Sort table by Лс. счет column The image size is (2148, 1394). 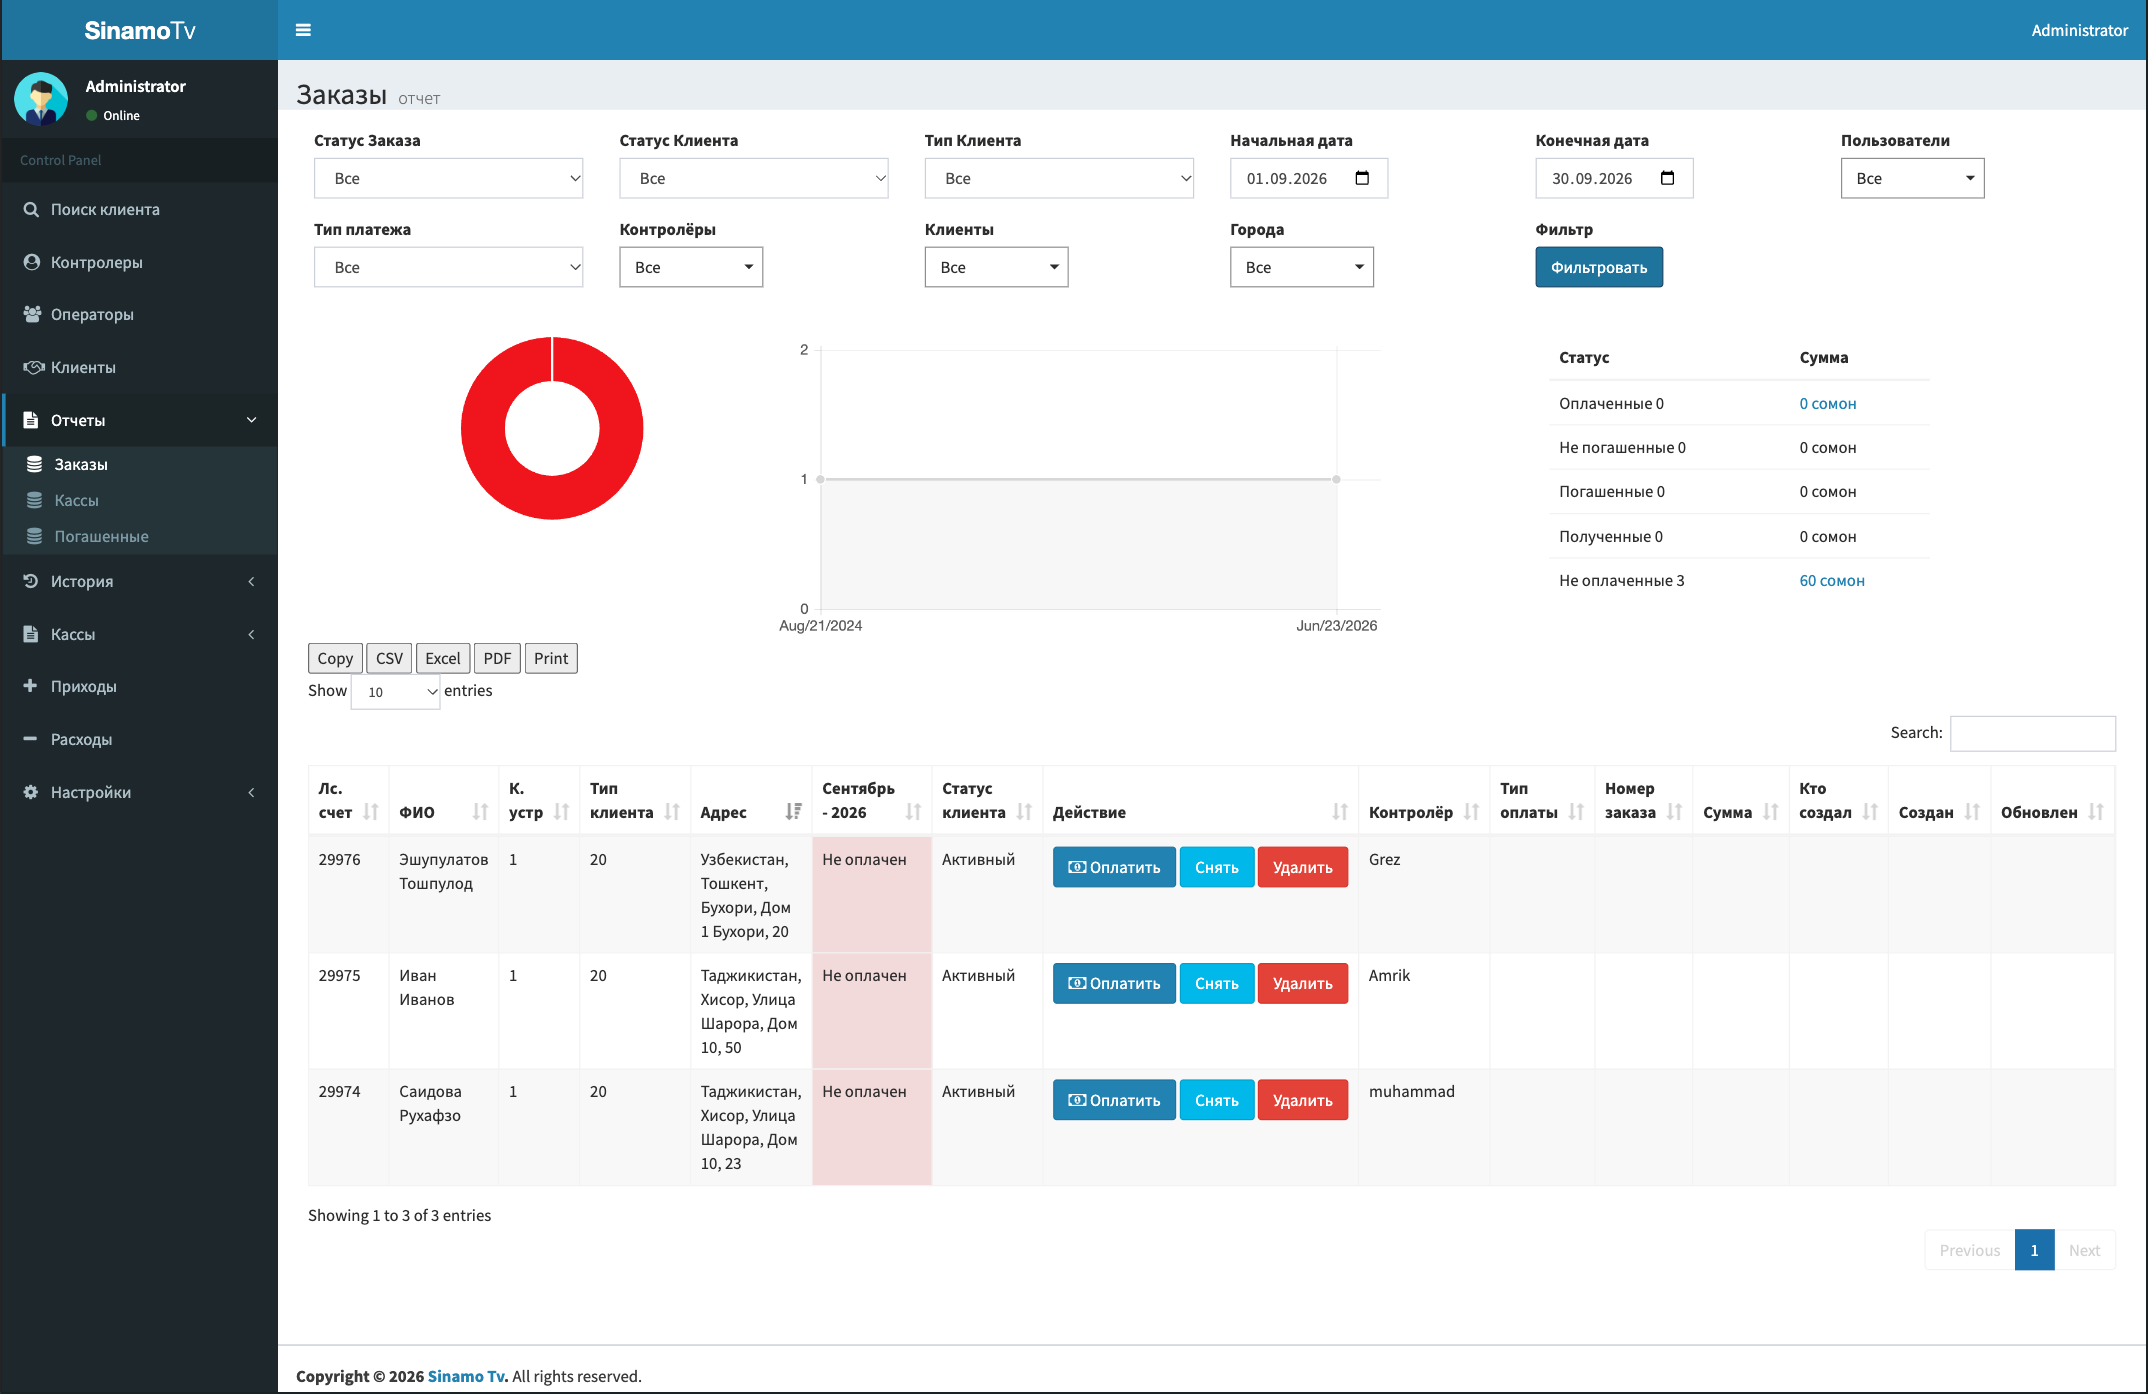point(348,801)
